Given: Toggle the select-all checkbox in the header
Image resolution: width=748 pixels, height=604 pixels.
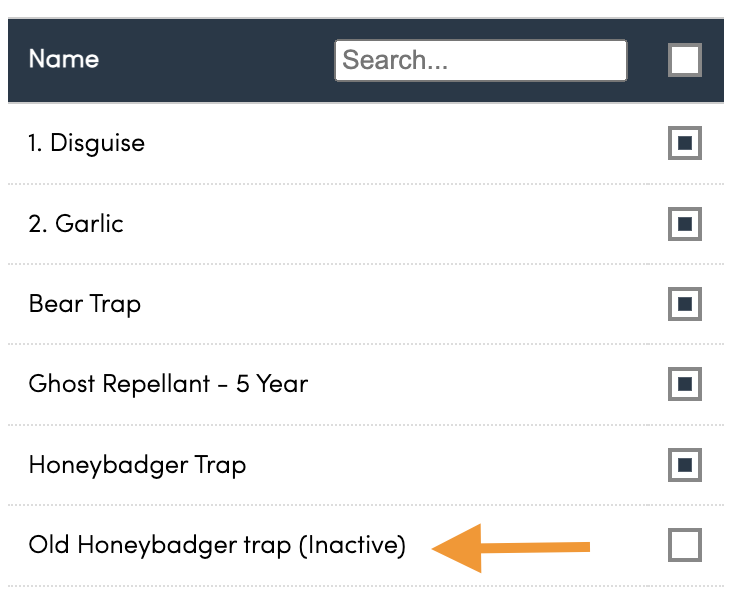Looking at the screenshot, I should pyautogui.click(x=685, y=60).
